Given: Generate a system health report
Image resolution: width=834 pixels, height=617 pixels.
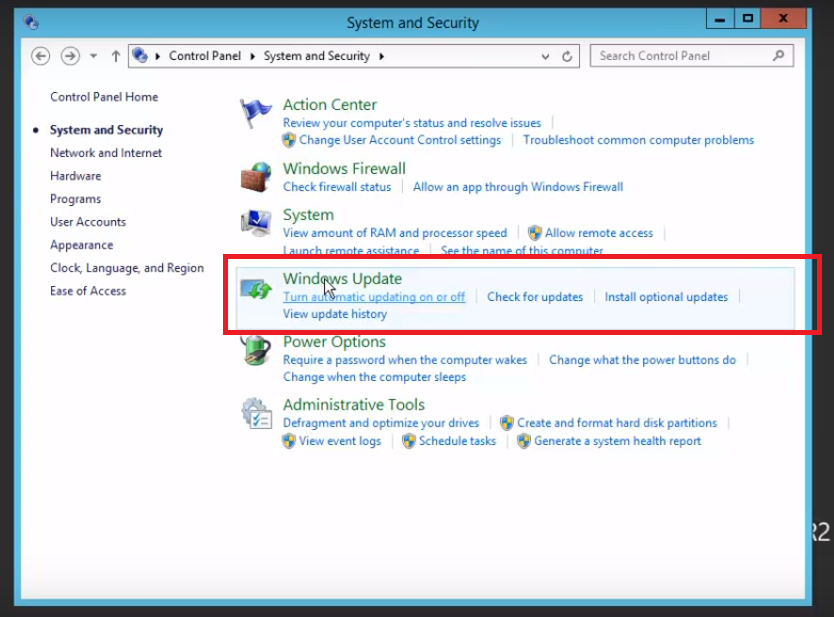Looking at the screenshot, I should click(618, 441).
